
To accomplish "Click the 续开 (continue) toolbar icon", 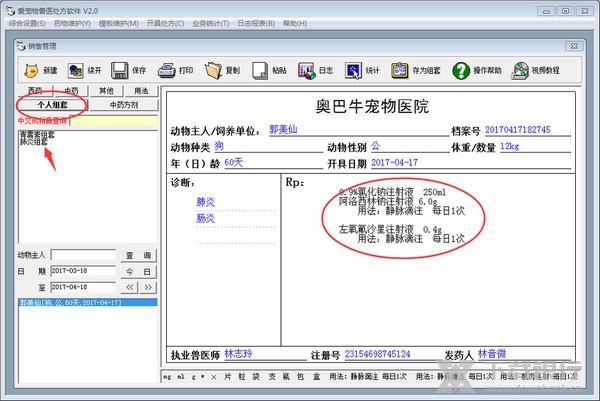I will click(75, 71).
